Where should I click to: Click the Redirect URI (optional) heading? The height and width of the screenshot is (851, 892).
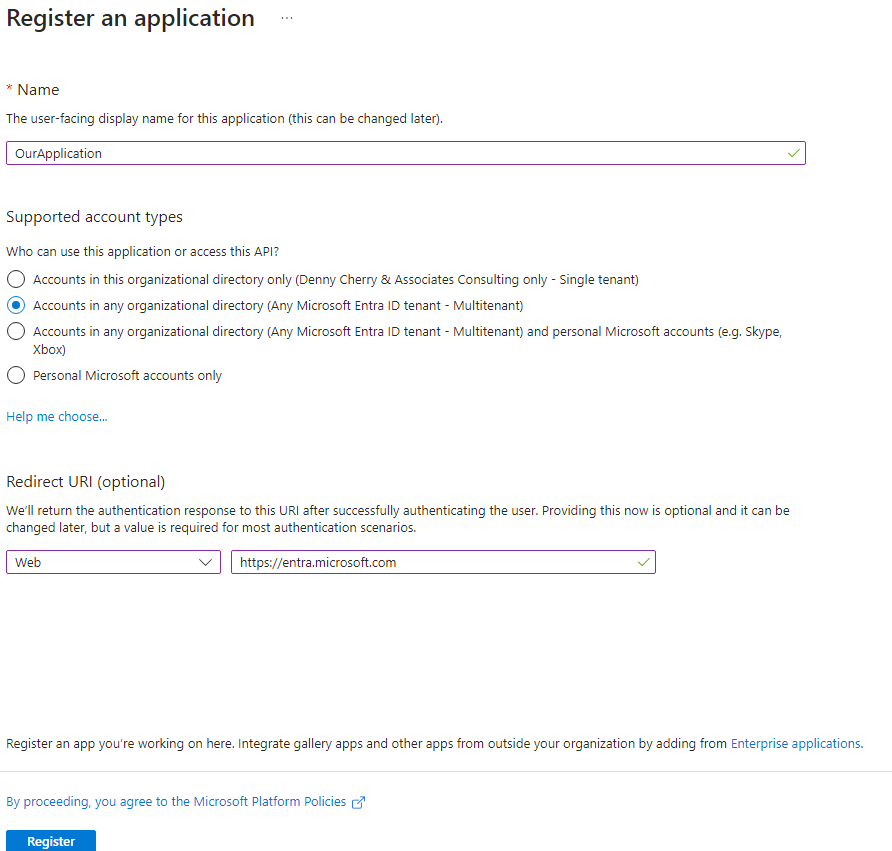point(85,482)
